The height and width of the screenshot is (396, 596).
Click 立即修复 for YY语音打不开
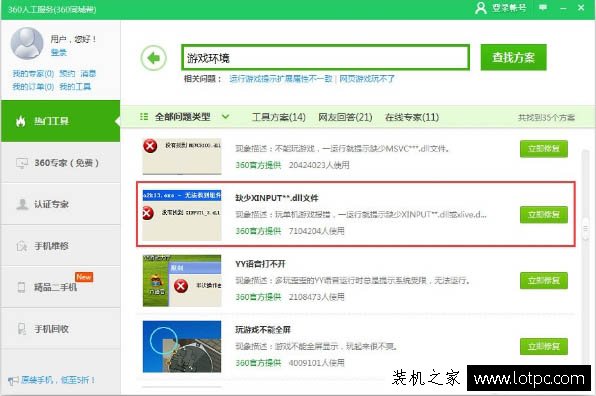(x=544, y=280)
